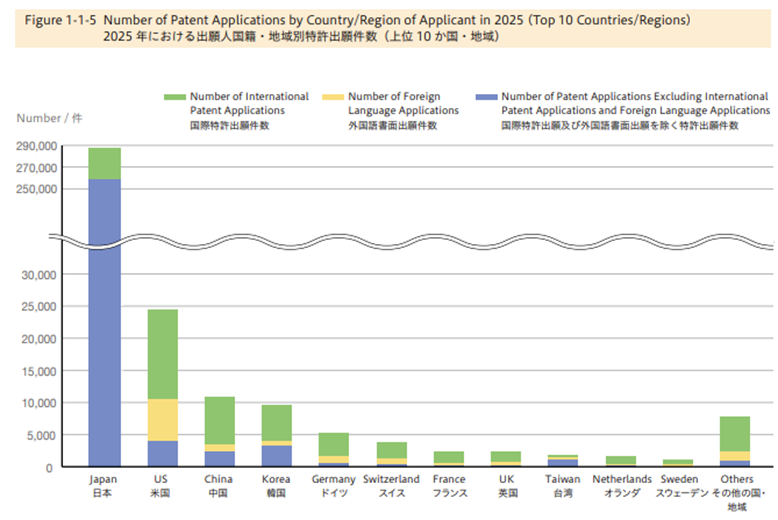The height and width of the screenshot is (520, 778).
Task: Click the yellow Foreign Language Applications legend swatch
Action: 334,97
